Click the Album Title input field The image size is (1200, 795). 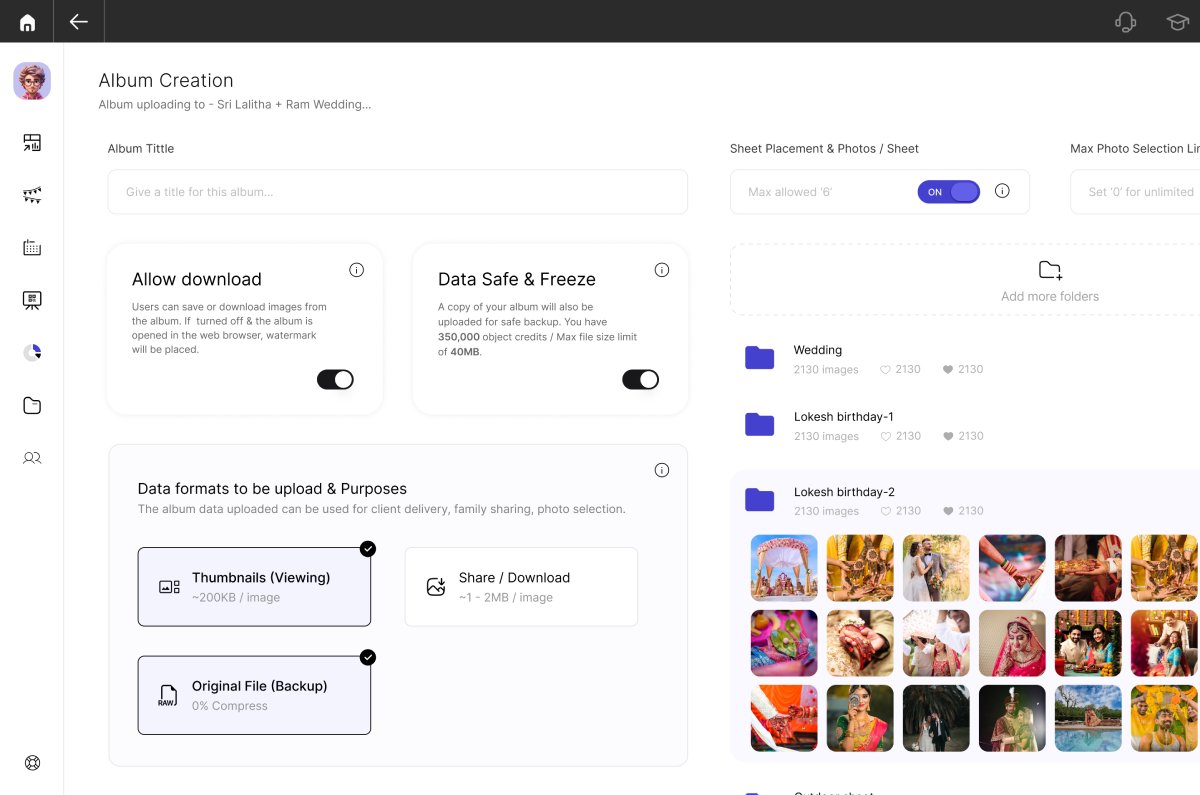(x=397, y=192)
